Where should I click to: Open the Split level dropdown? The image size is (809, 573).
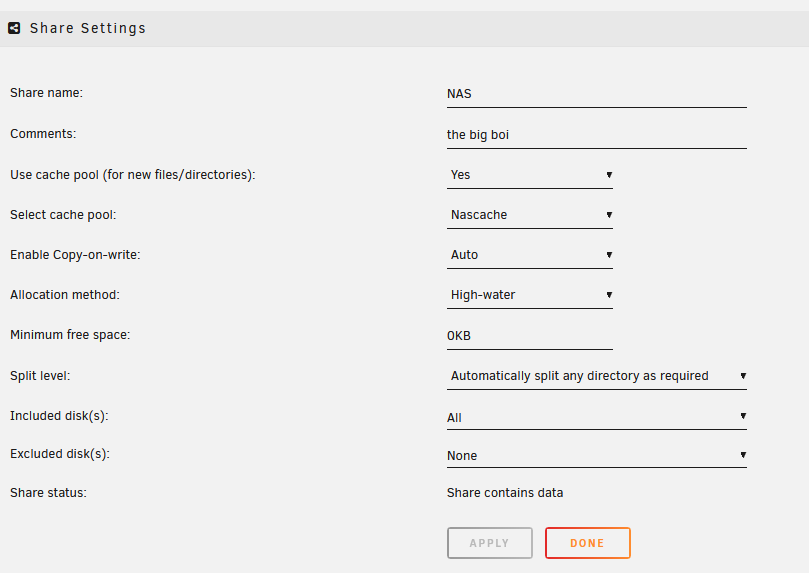click(x=596, y=376)
